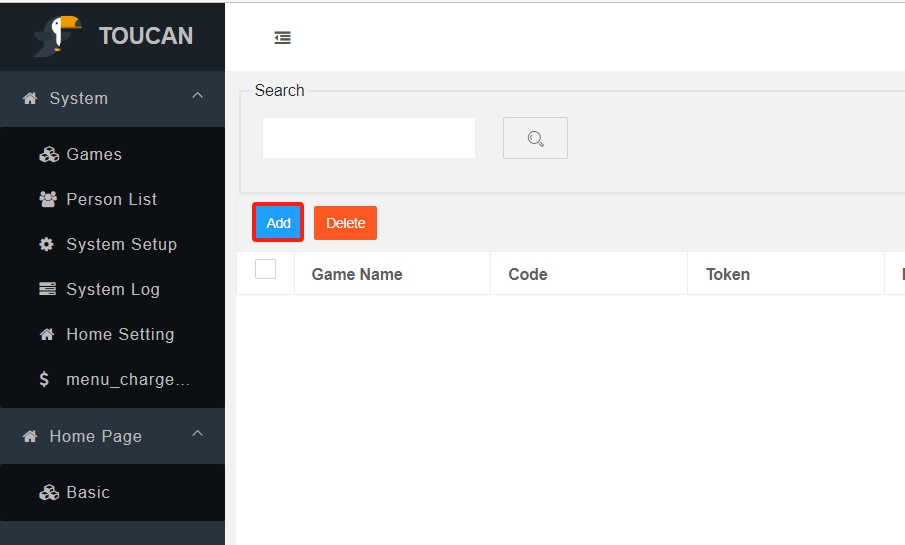Click the System Log server icon
The image size is (905, 545).
point(47,290)
